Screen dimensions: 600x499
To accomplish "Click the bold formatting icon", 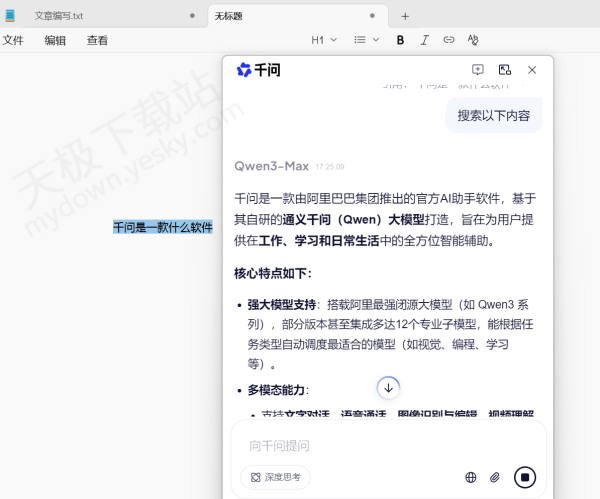I will coord(400,40).
